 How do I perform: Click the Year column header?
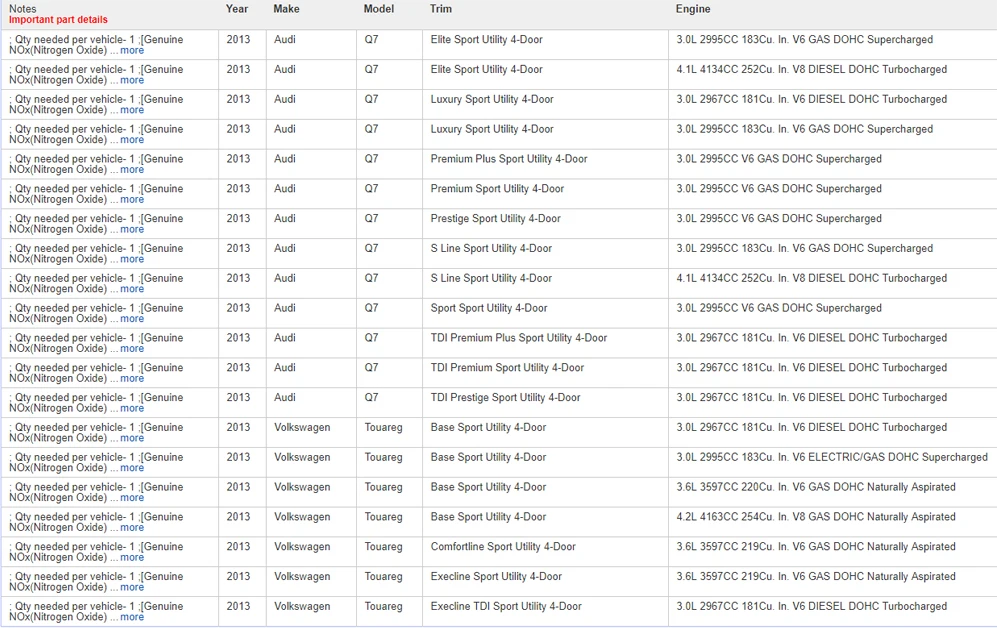(x=237, y=9)
